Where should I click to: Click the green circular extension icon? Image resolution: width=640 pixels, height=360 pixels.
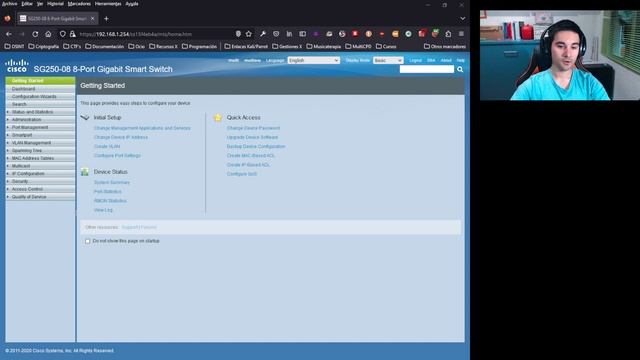[x=408, y=34]
